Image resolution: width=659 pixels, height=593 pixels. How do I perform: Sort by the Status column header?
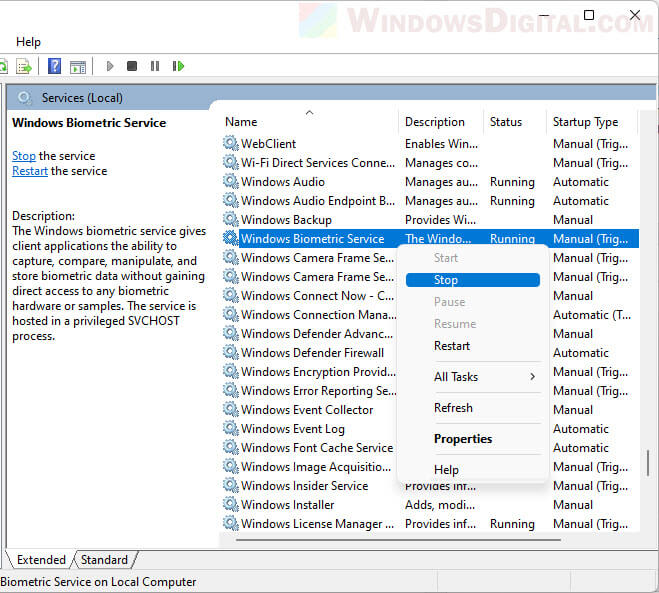514,122
